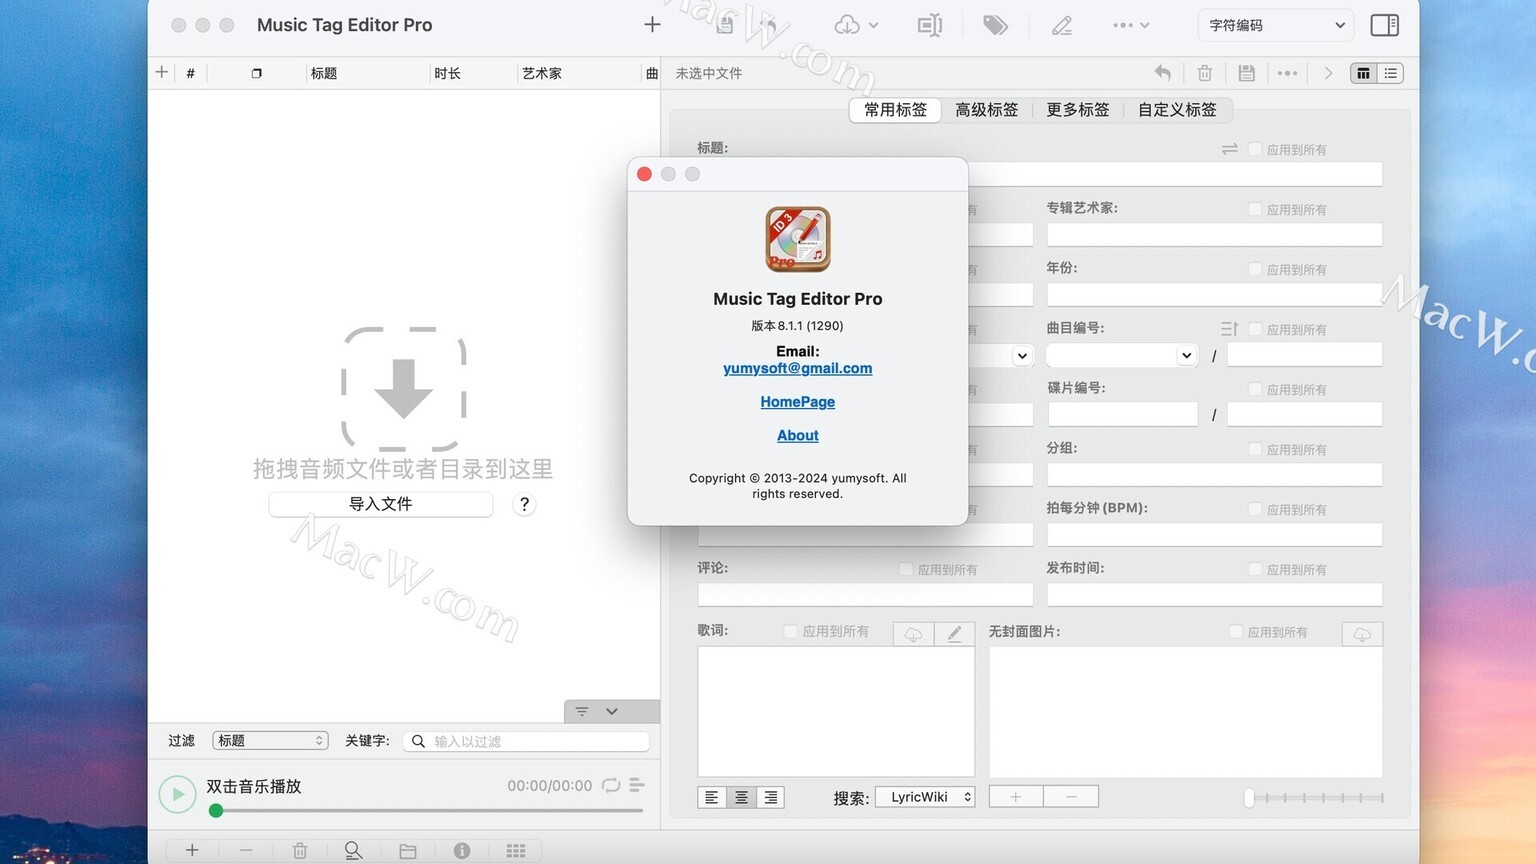Click the add files plus icon in top toolbar

[652, 25]
